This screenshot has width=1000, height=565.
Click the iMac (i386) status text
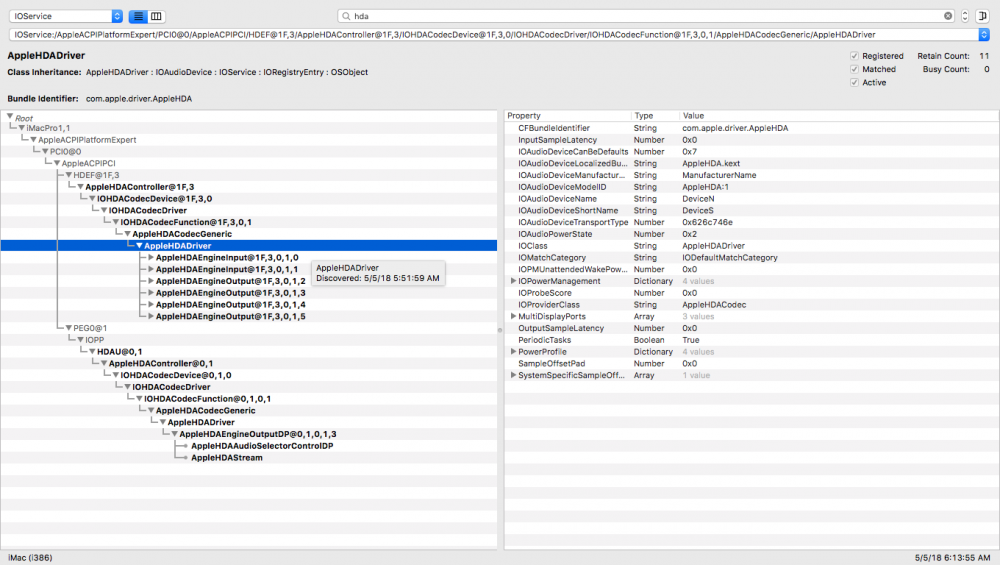coord(30,557)
